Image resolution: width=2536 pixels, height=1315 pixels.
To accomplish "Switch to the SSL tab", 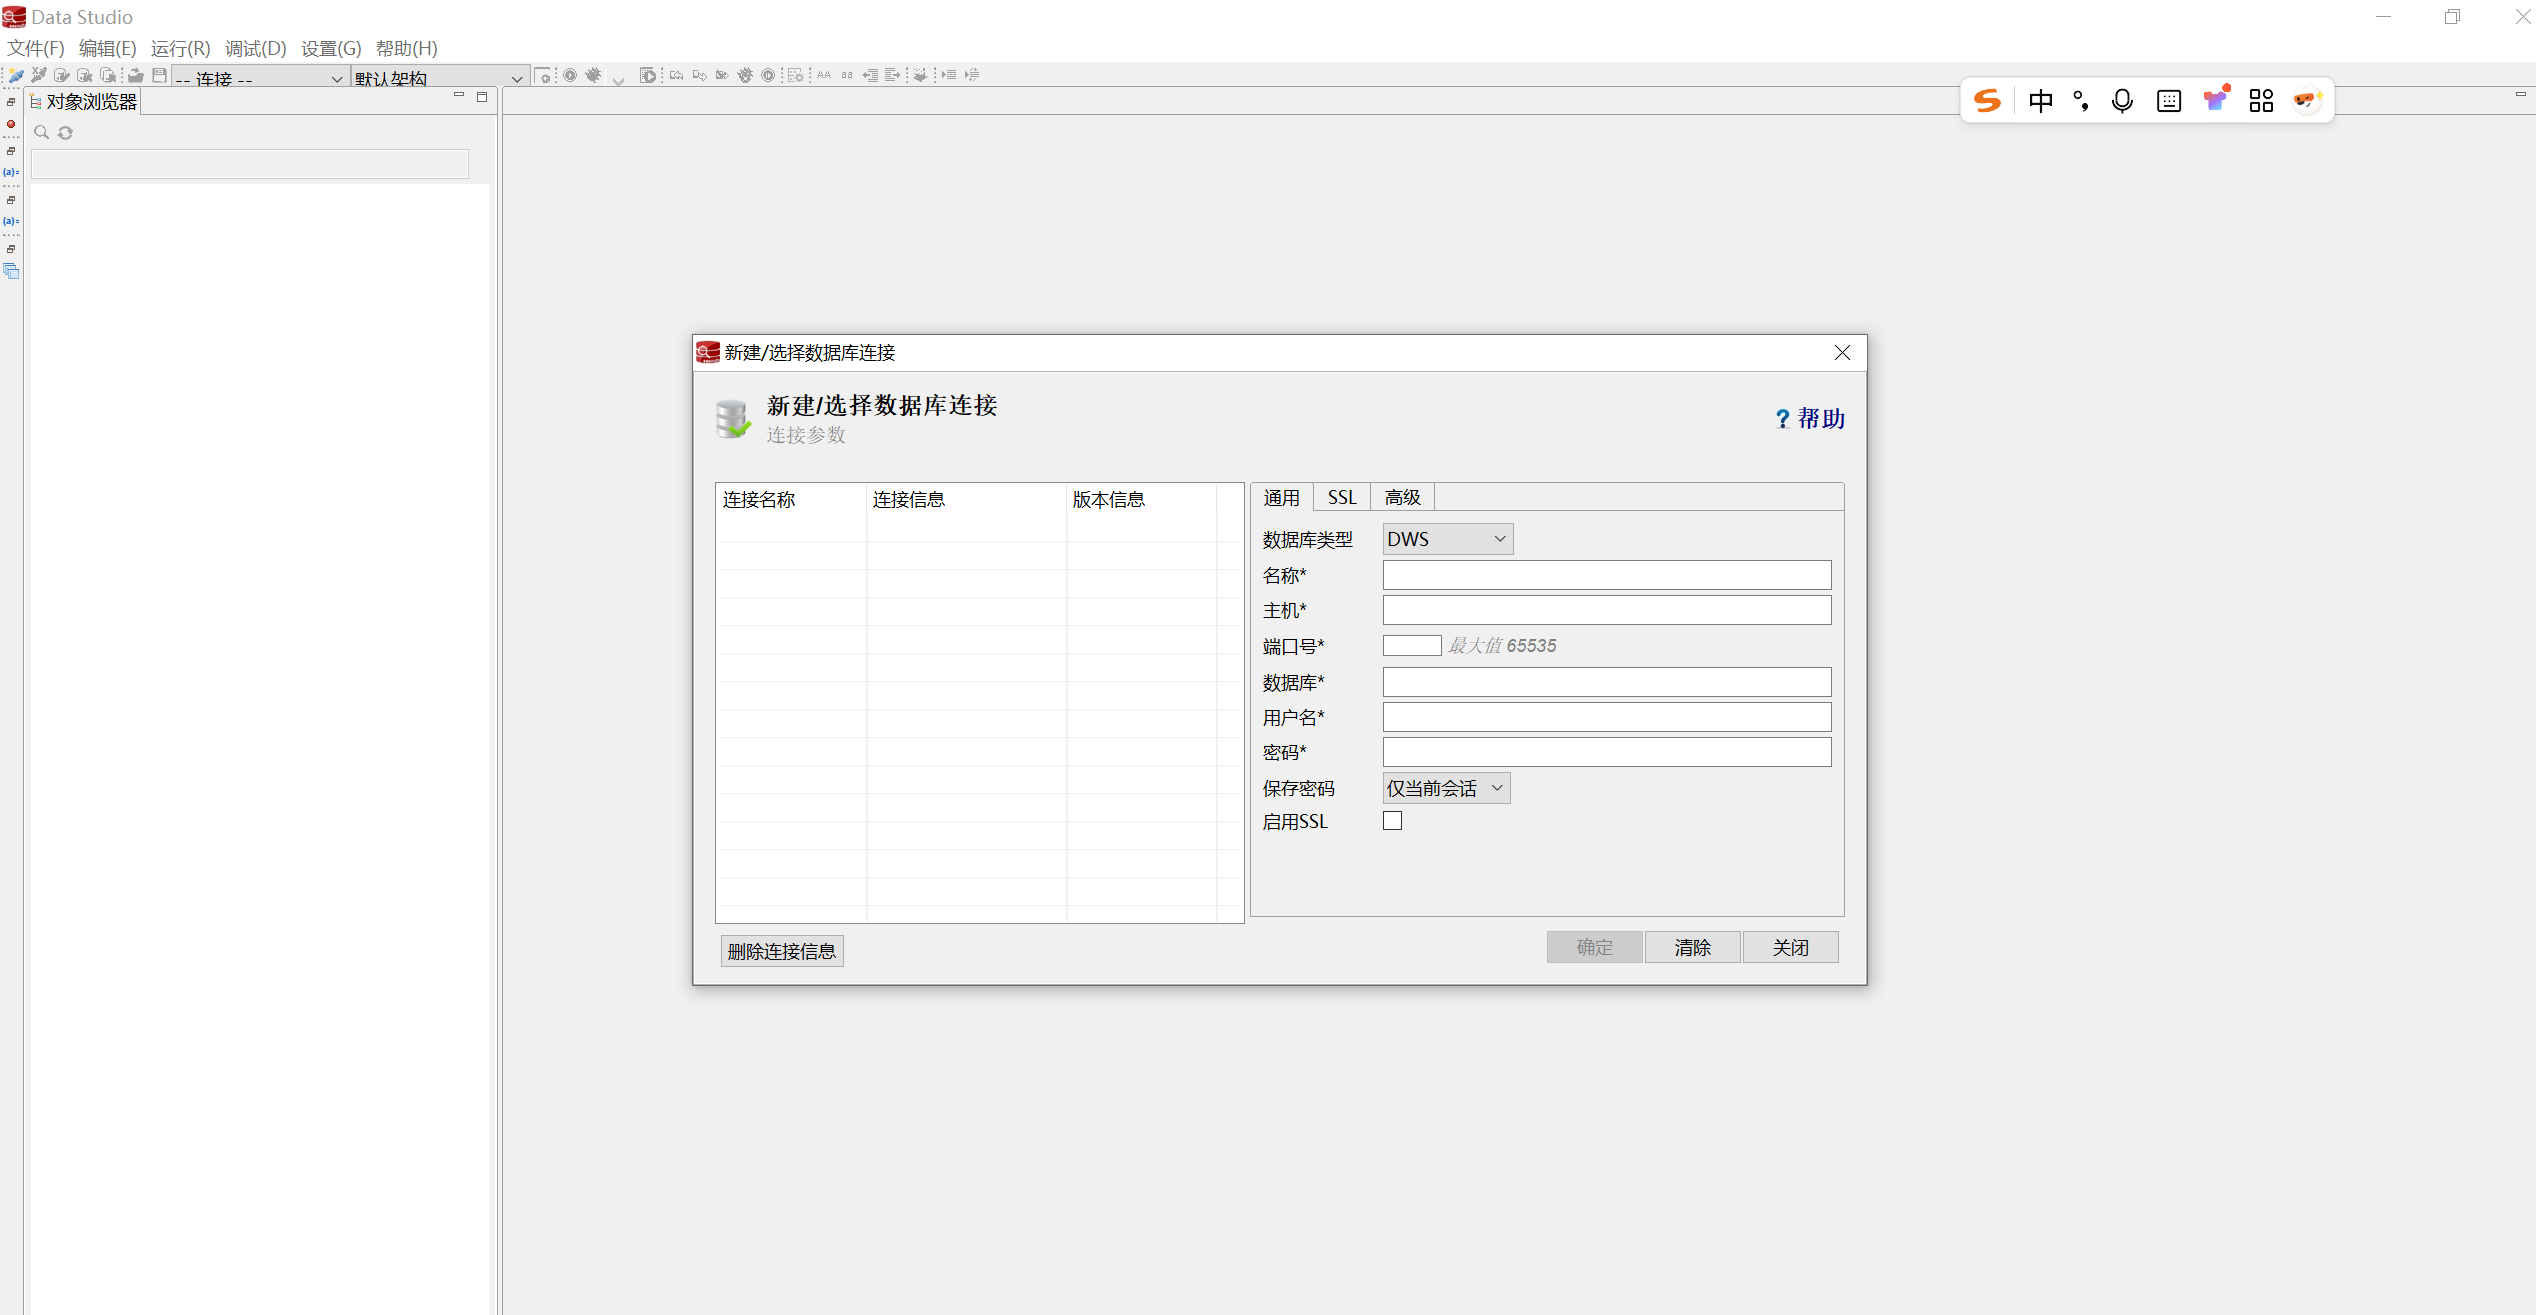I will coord(1341,497).
